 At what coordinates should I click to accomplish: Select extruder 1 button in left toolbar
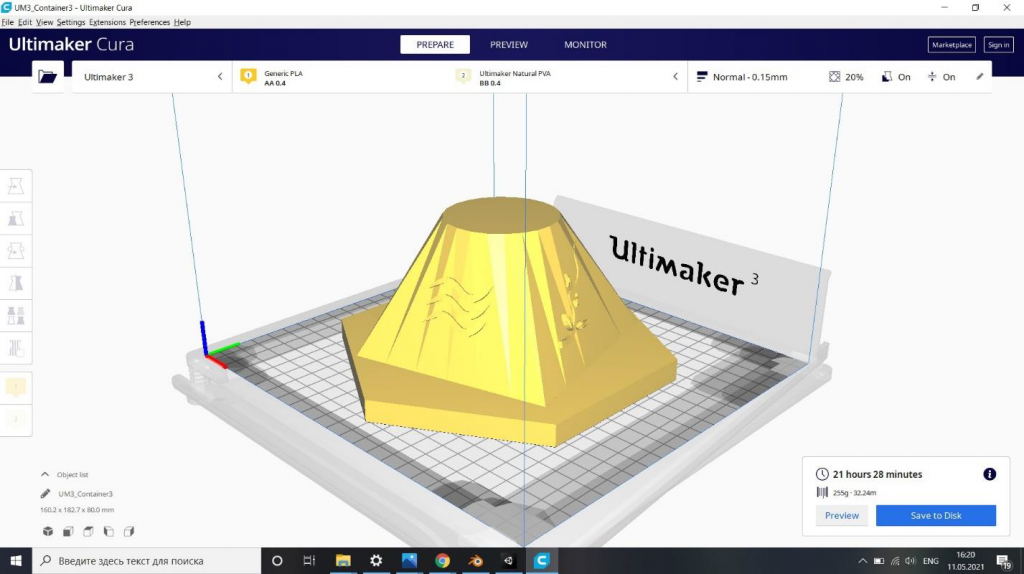(16, 387)
